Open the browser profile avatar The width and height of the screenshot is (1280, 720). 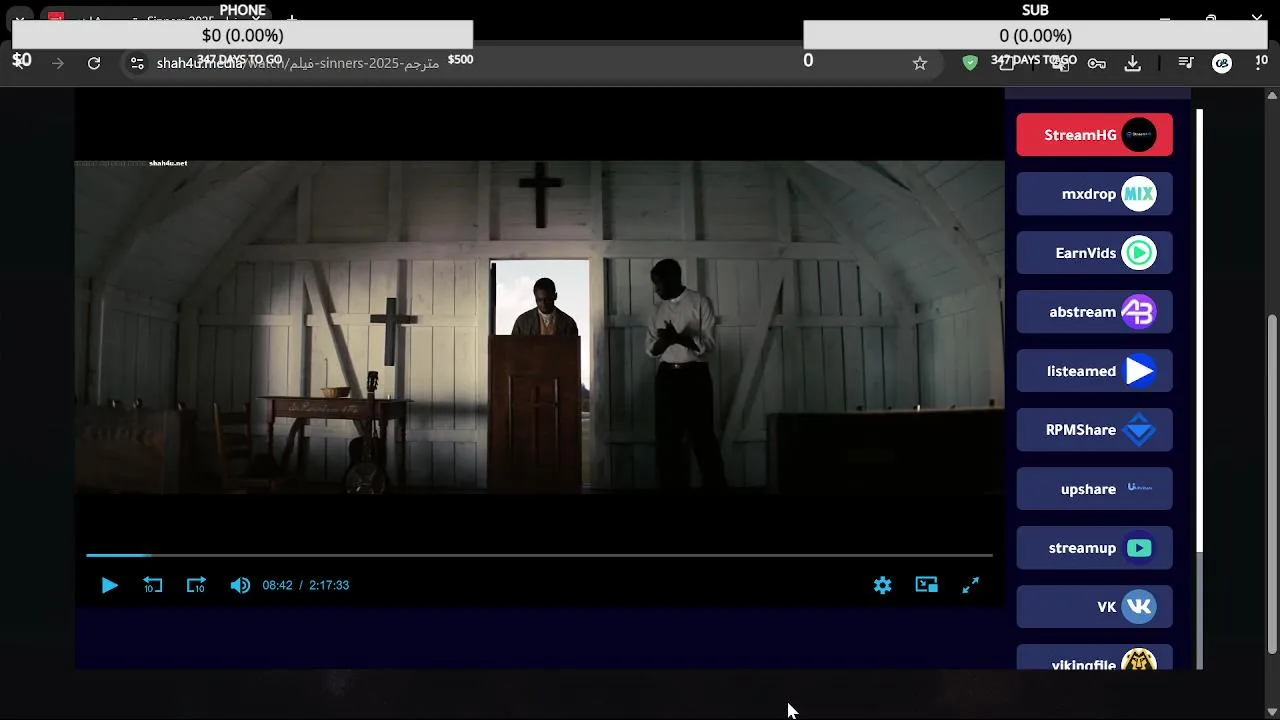pos(1222,63)
